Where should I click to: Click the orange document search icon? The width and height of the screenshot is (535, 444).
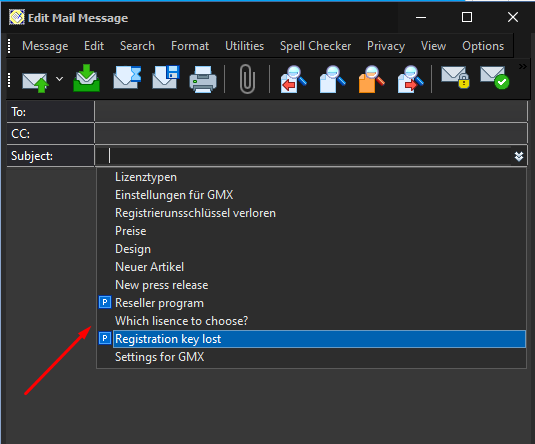pos(371,79)
